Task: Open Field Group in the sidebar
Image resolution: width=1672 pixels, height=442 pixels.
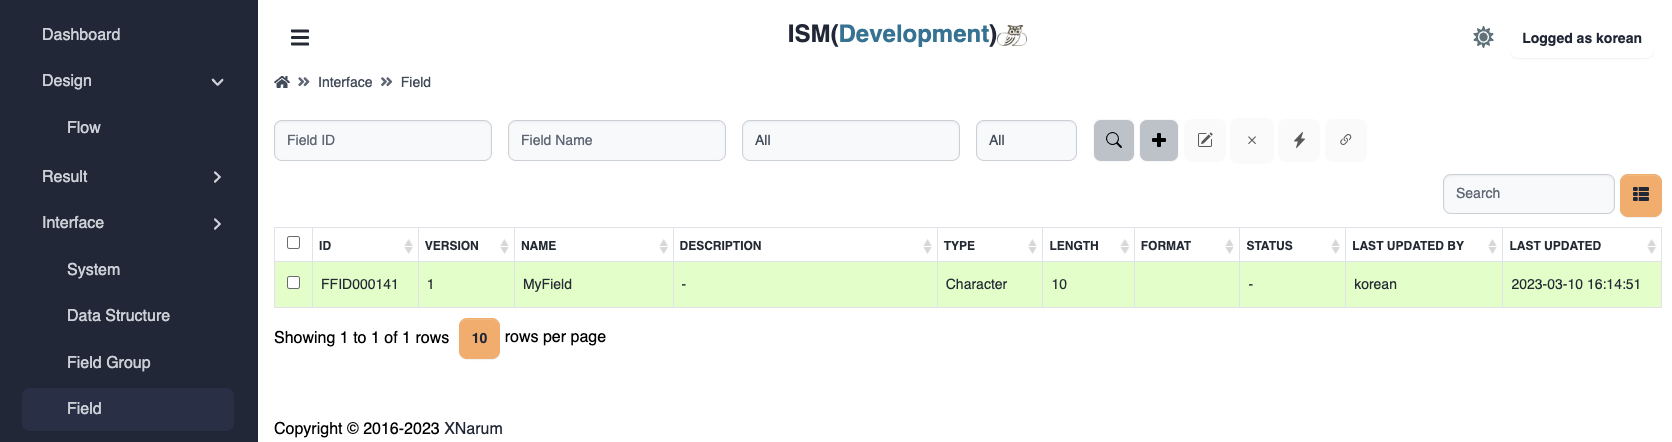Action: [x=108, y=363]
